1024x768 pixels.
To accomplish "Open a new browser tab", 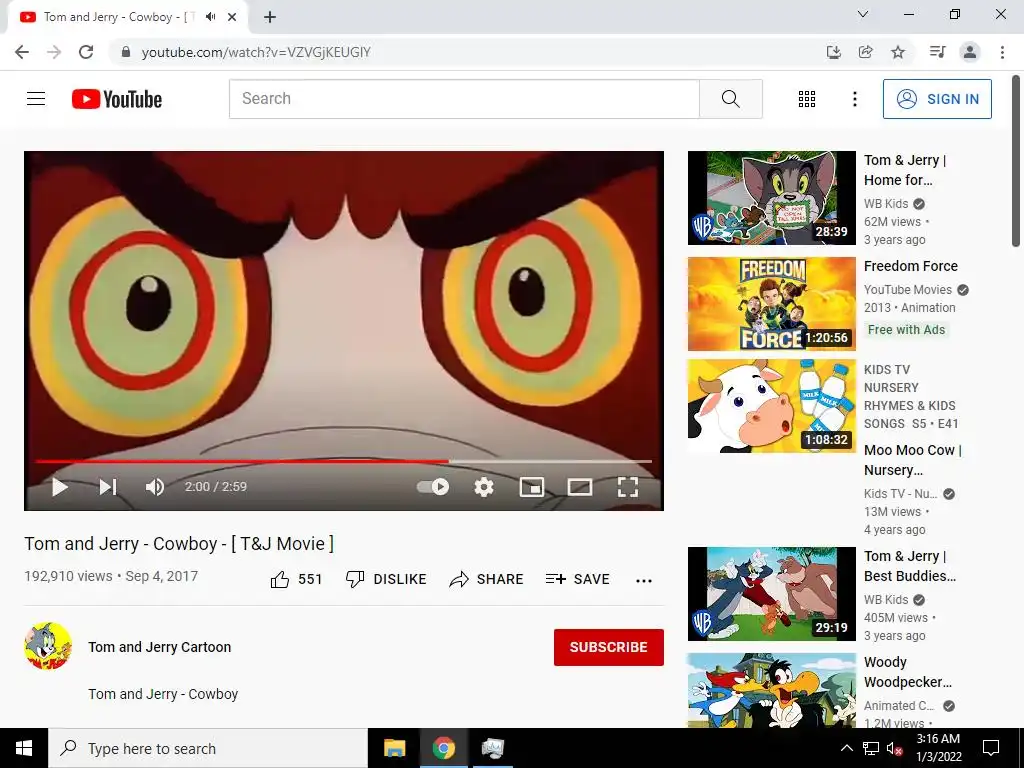I will [x=270, y=17].
